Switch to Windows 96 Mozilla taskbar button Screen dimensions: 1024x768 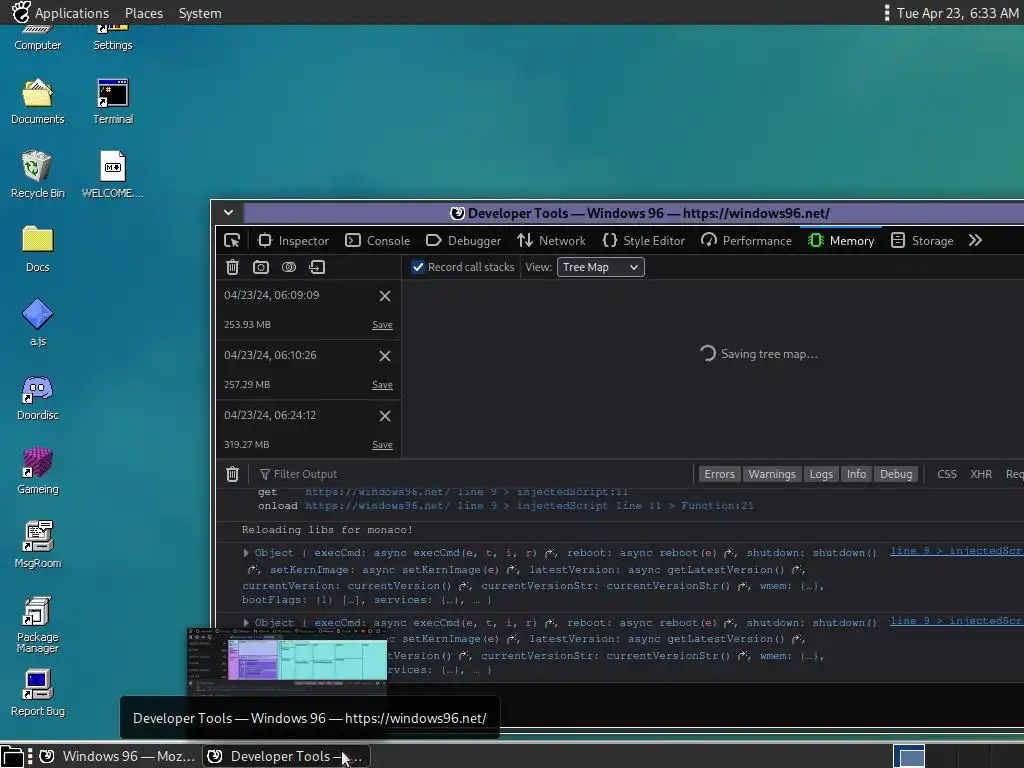pos(118,756)
